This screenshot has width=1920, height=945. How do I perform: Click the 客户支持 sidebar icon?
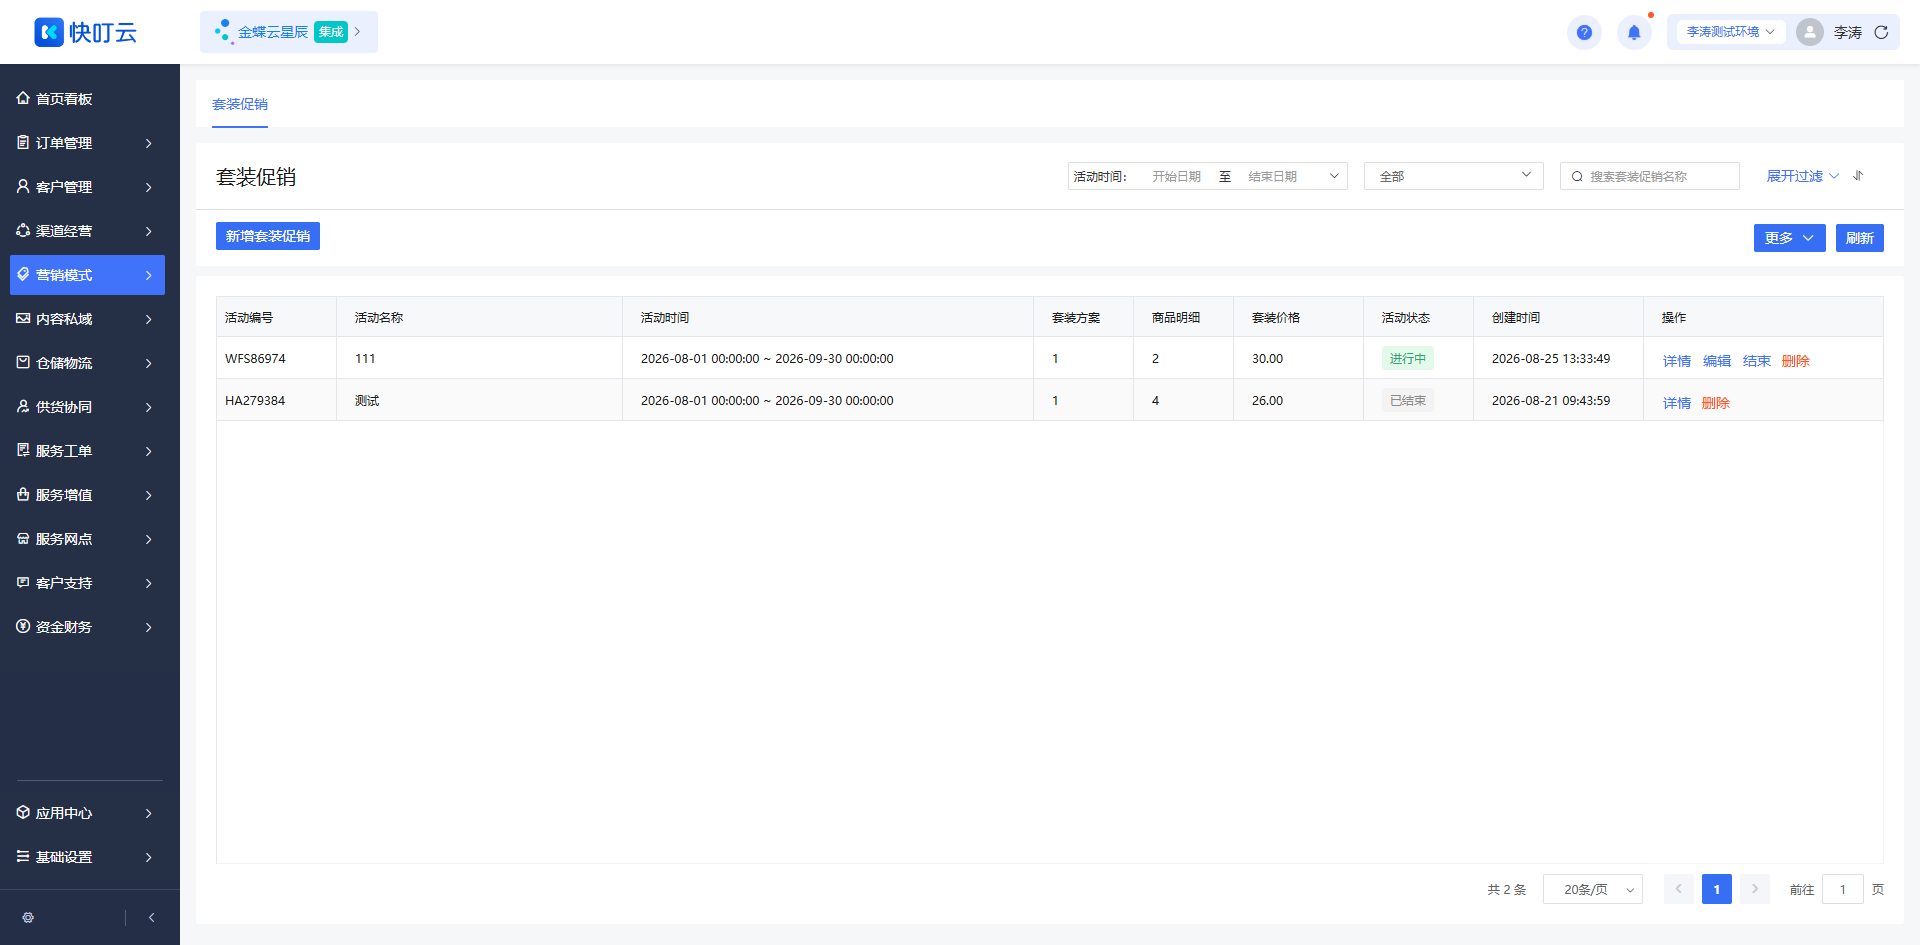[23, 582]
